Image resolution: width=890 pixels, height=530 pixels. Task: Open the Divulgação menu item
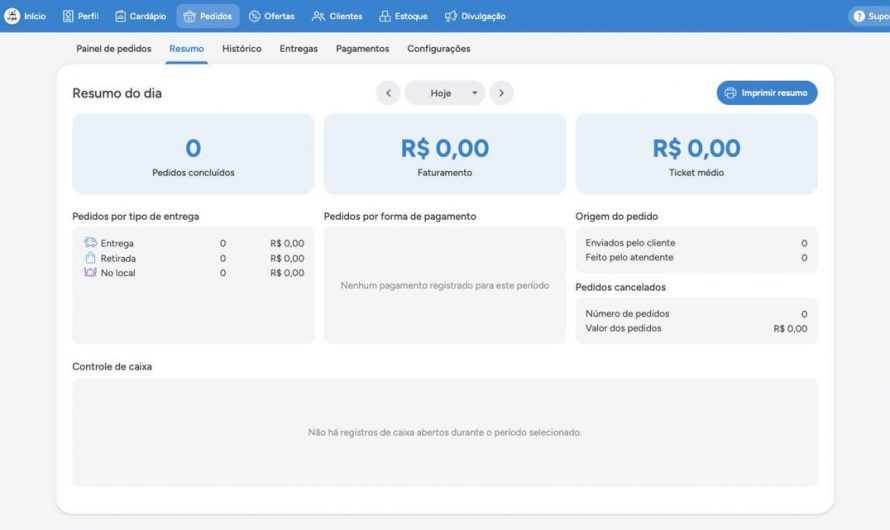coord(475,16)
